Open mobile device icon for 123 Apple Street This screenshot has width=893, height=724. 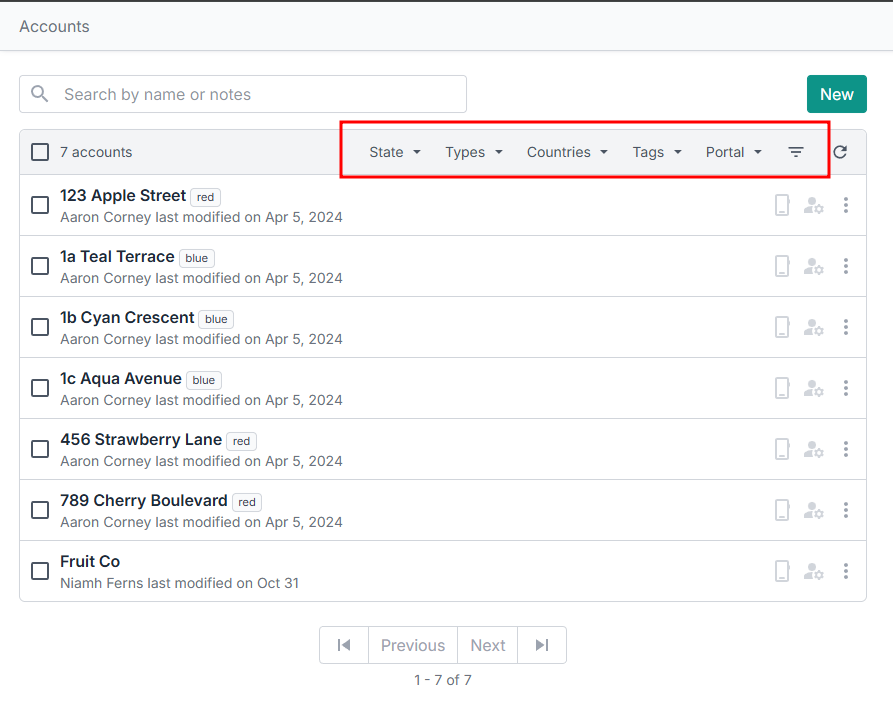pos(782,205)
